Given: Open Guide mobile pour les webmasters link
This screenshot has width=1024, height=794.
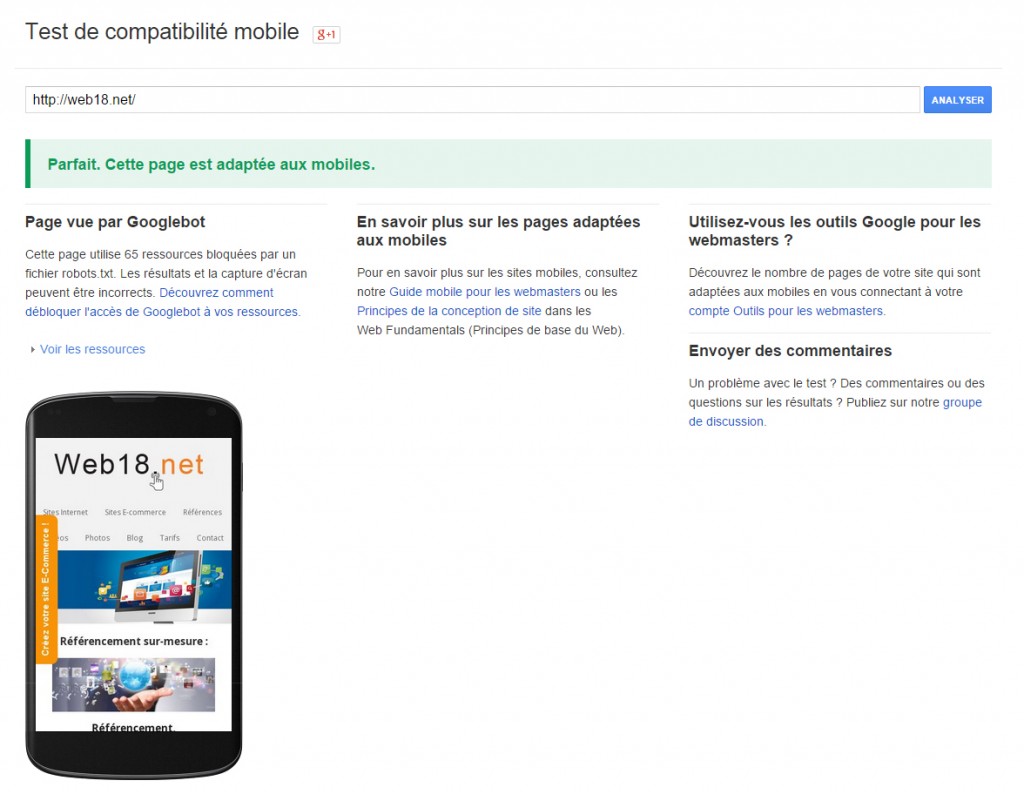Looking at the screenshot, I should coord(485,292).
